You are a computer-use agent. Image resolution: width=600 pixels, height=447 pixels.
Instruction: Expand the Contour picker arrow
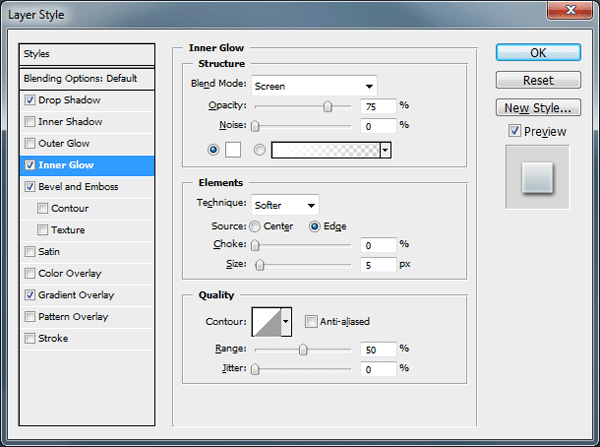click(286, 322)
